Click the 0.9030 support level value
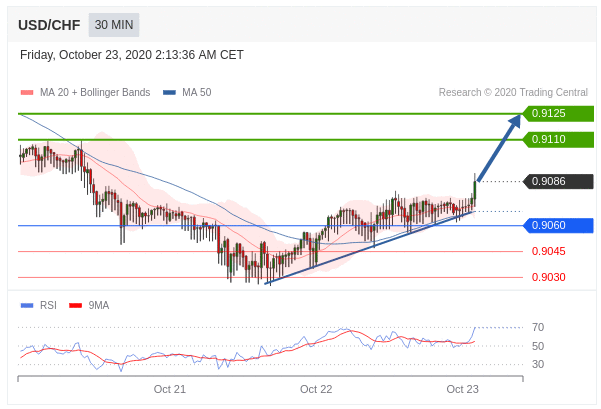601x409 pixels. point(548,277)
